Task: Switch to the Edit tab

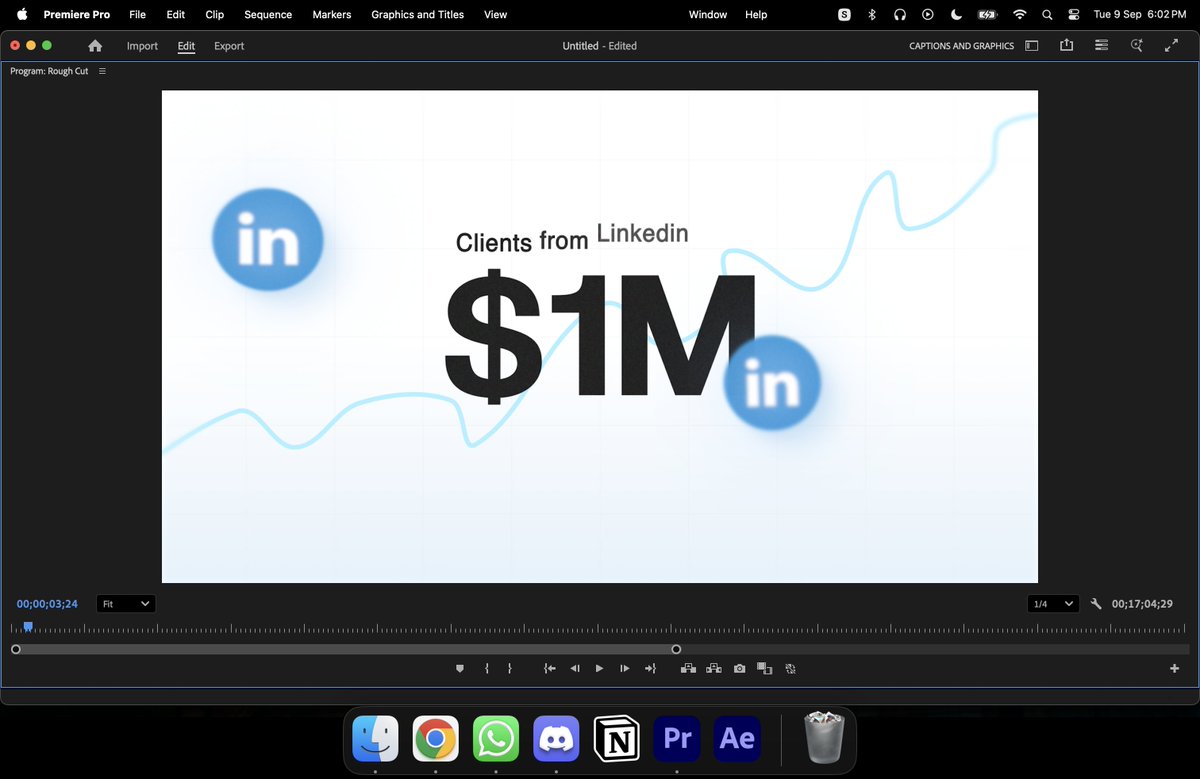Action: coord(186,46)
